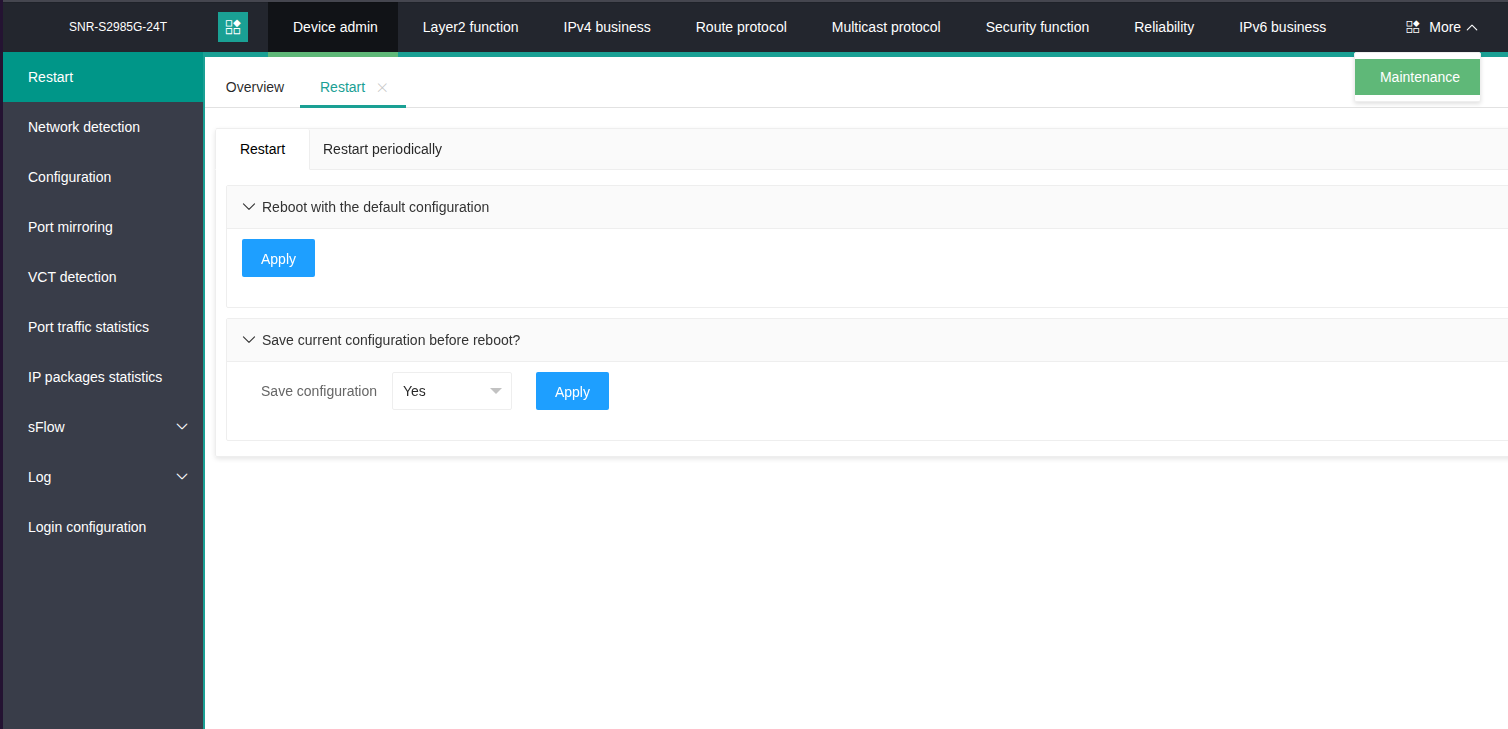Open Port mirroring in the sidebar
The image size is (1508, 729).
click(x=102, y=227)
